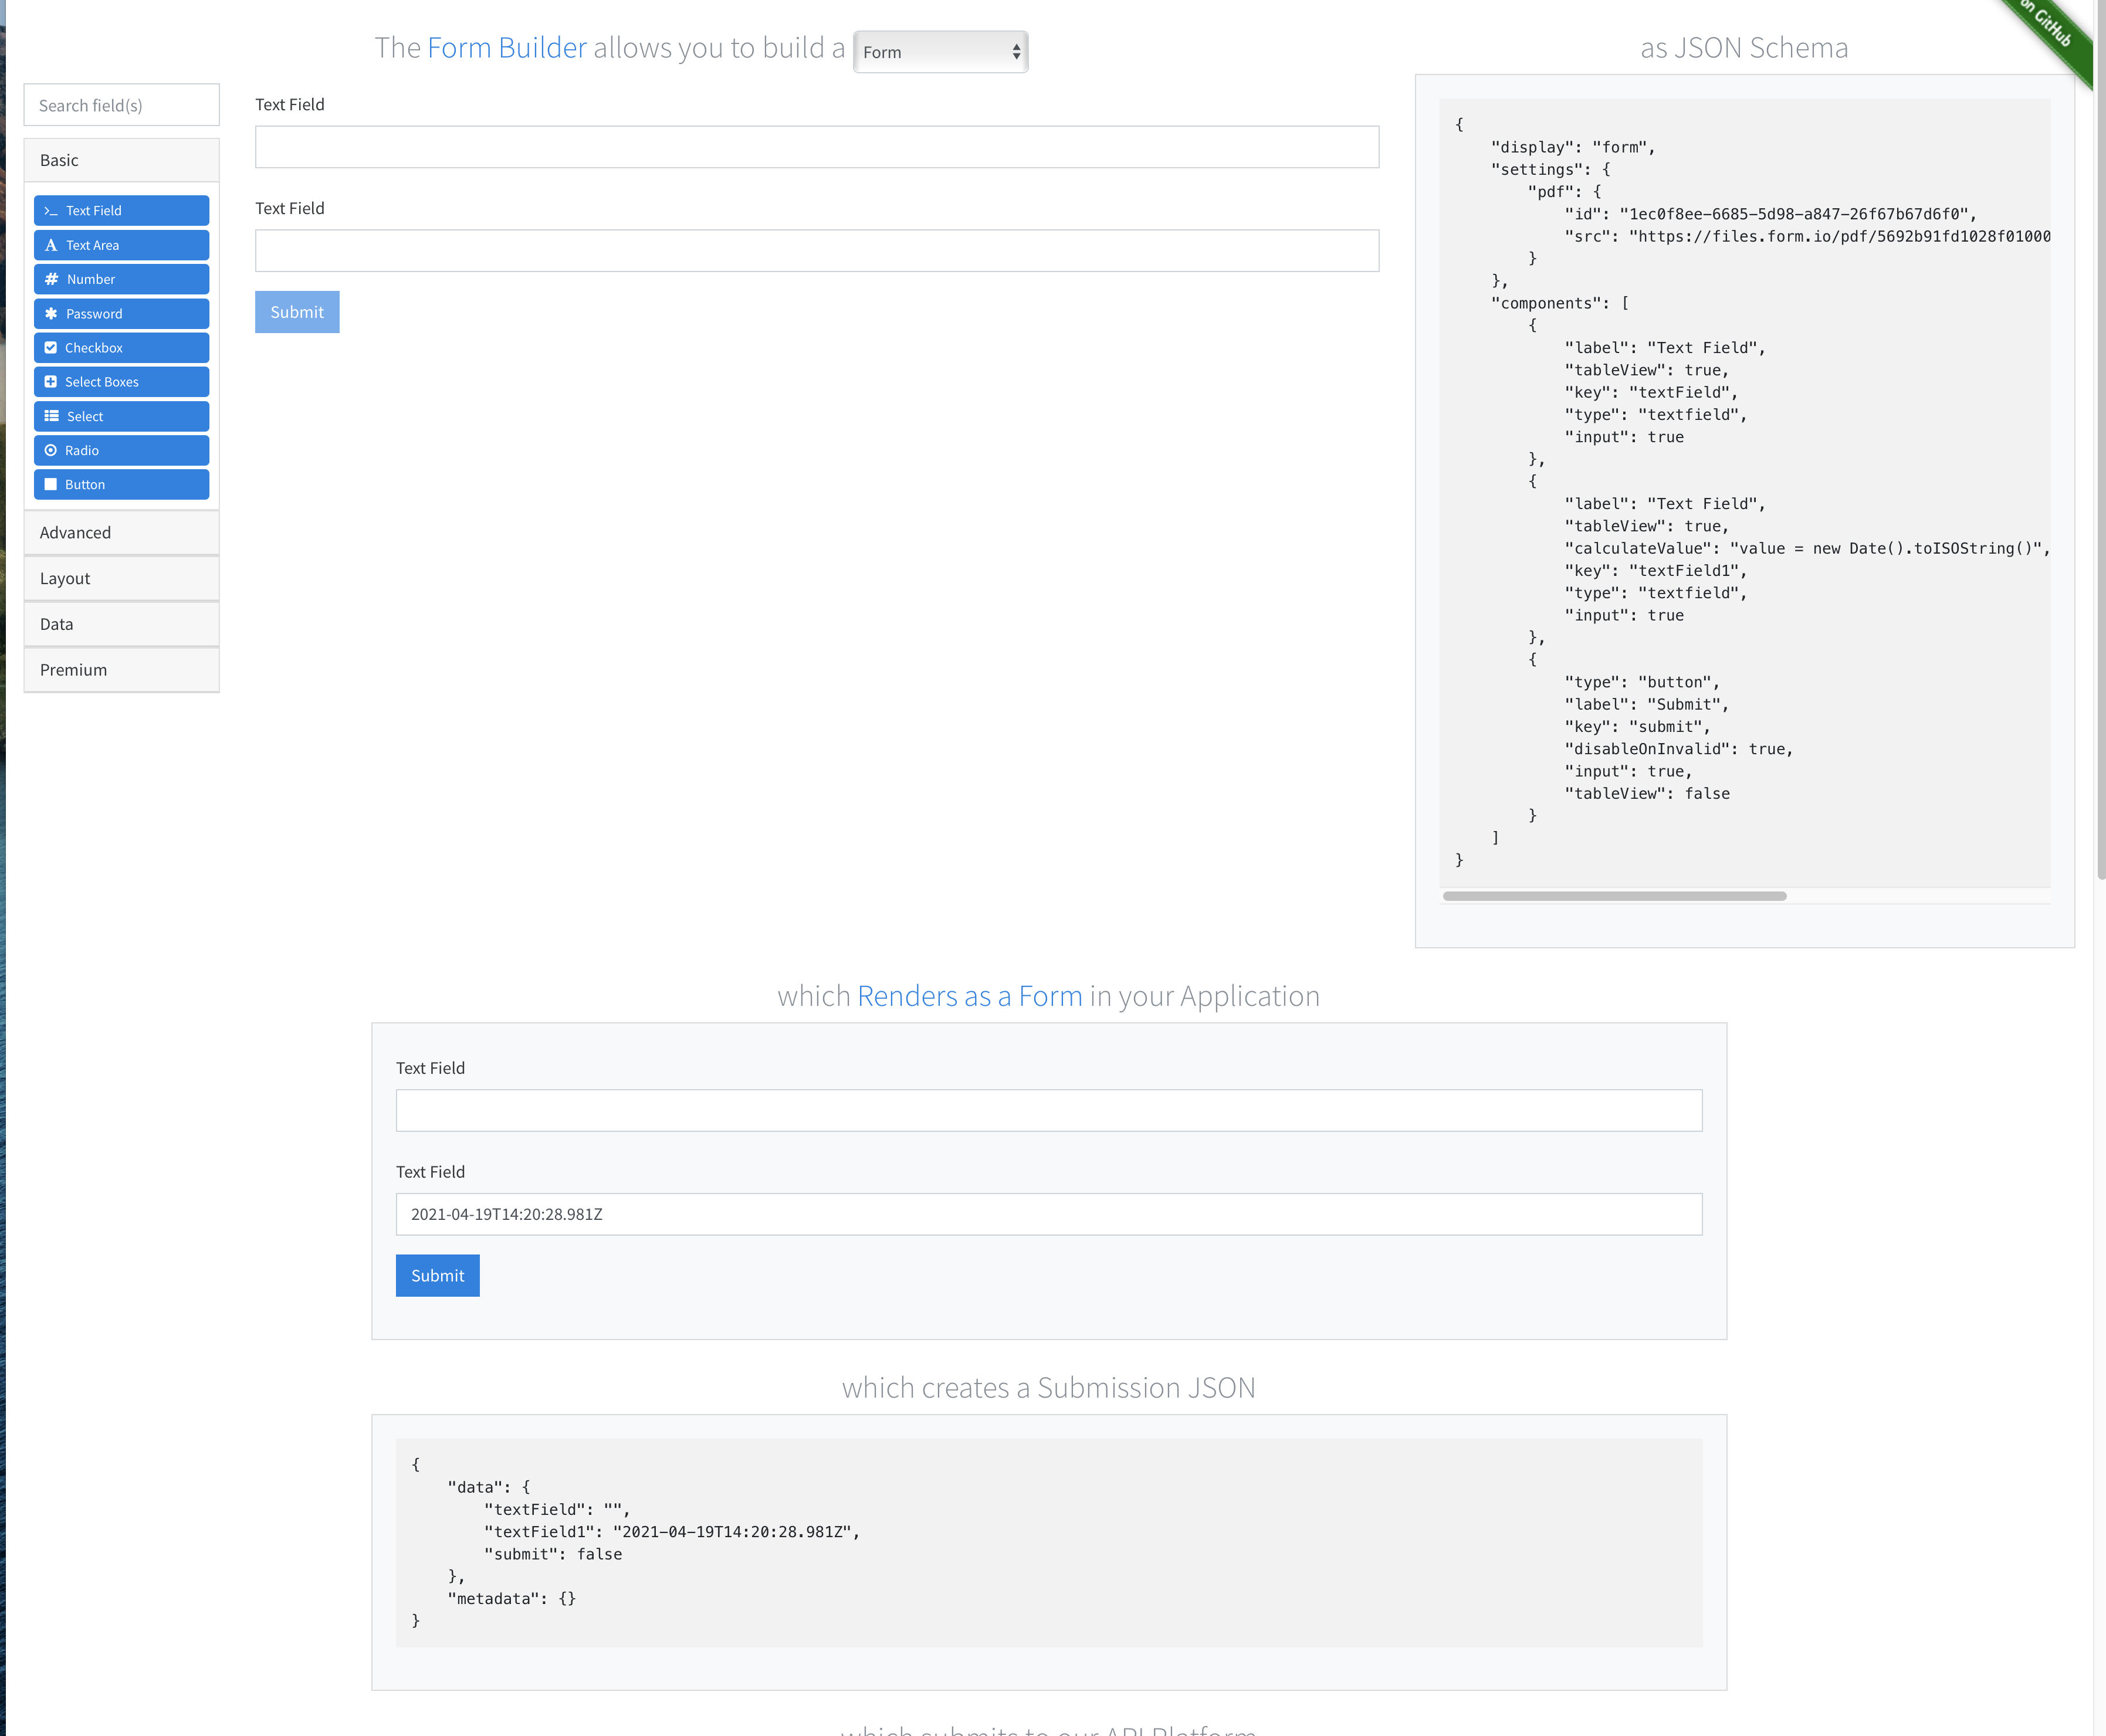The height and width of the screenshot is (1736, 2106).
Task: Click the Checkbox component check icon
Action: (x=51, y=348)
